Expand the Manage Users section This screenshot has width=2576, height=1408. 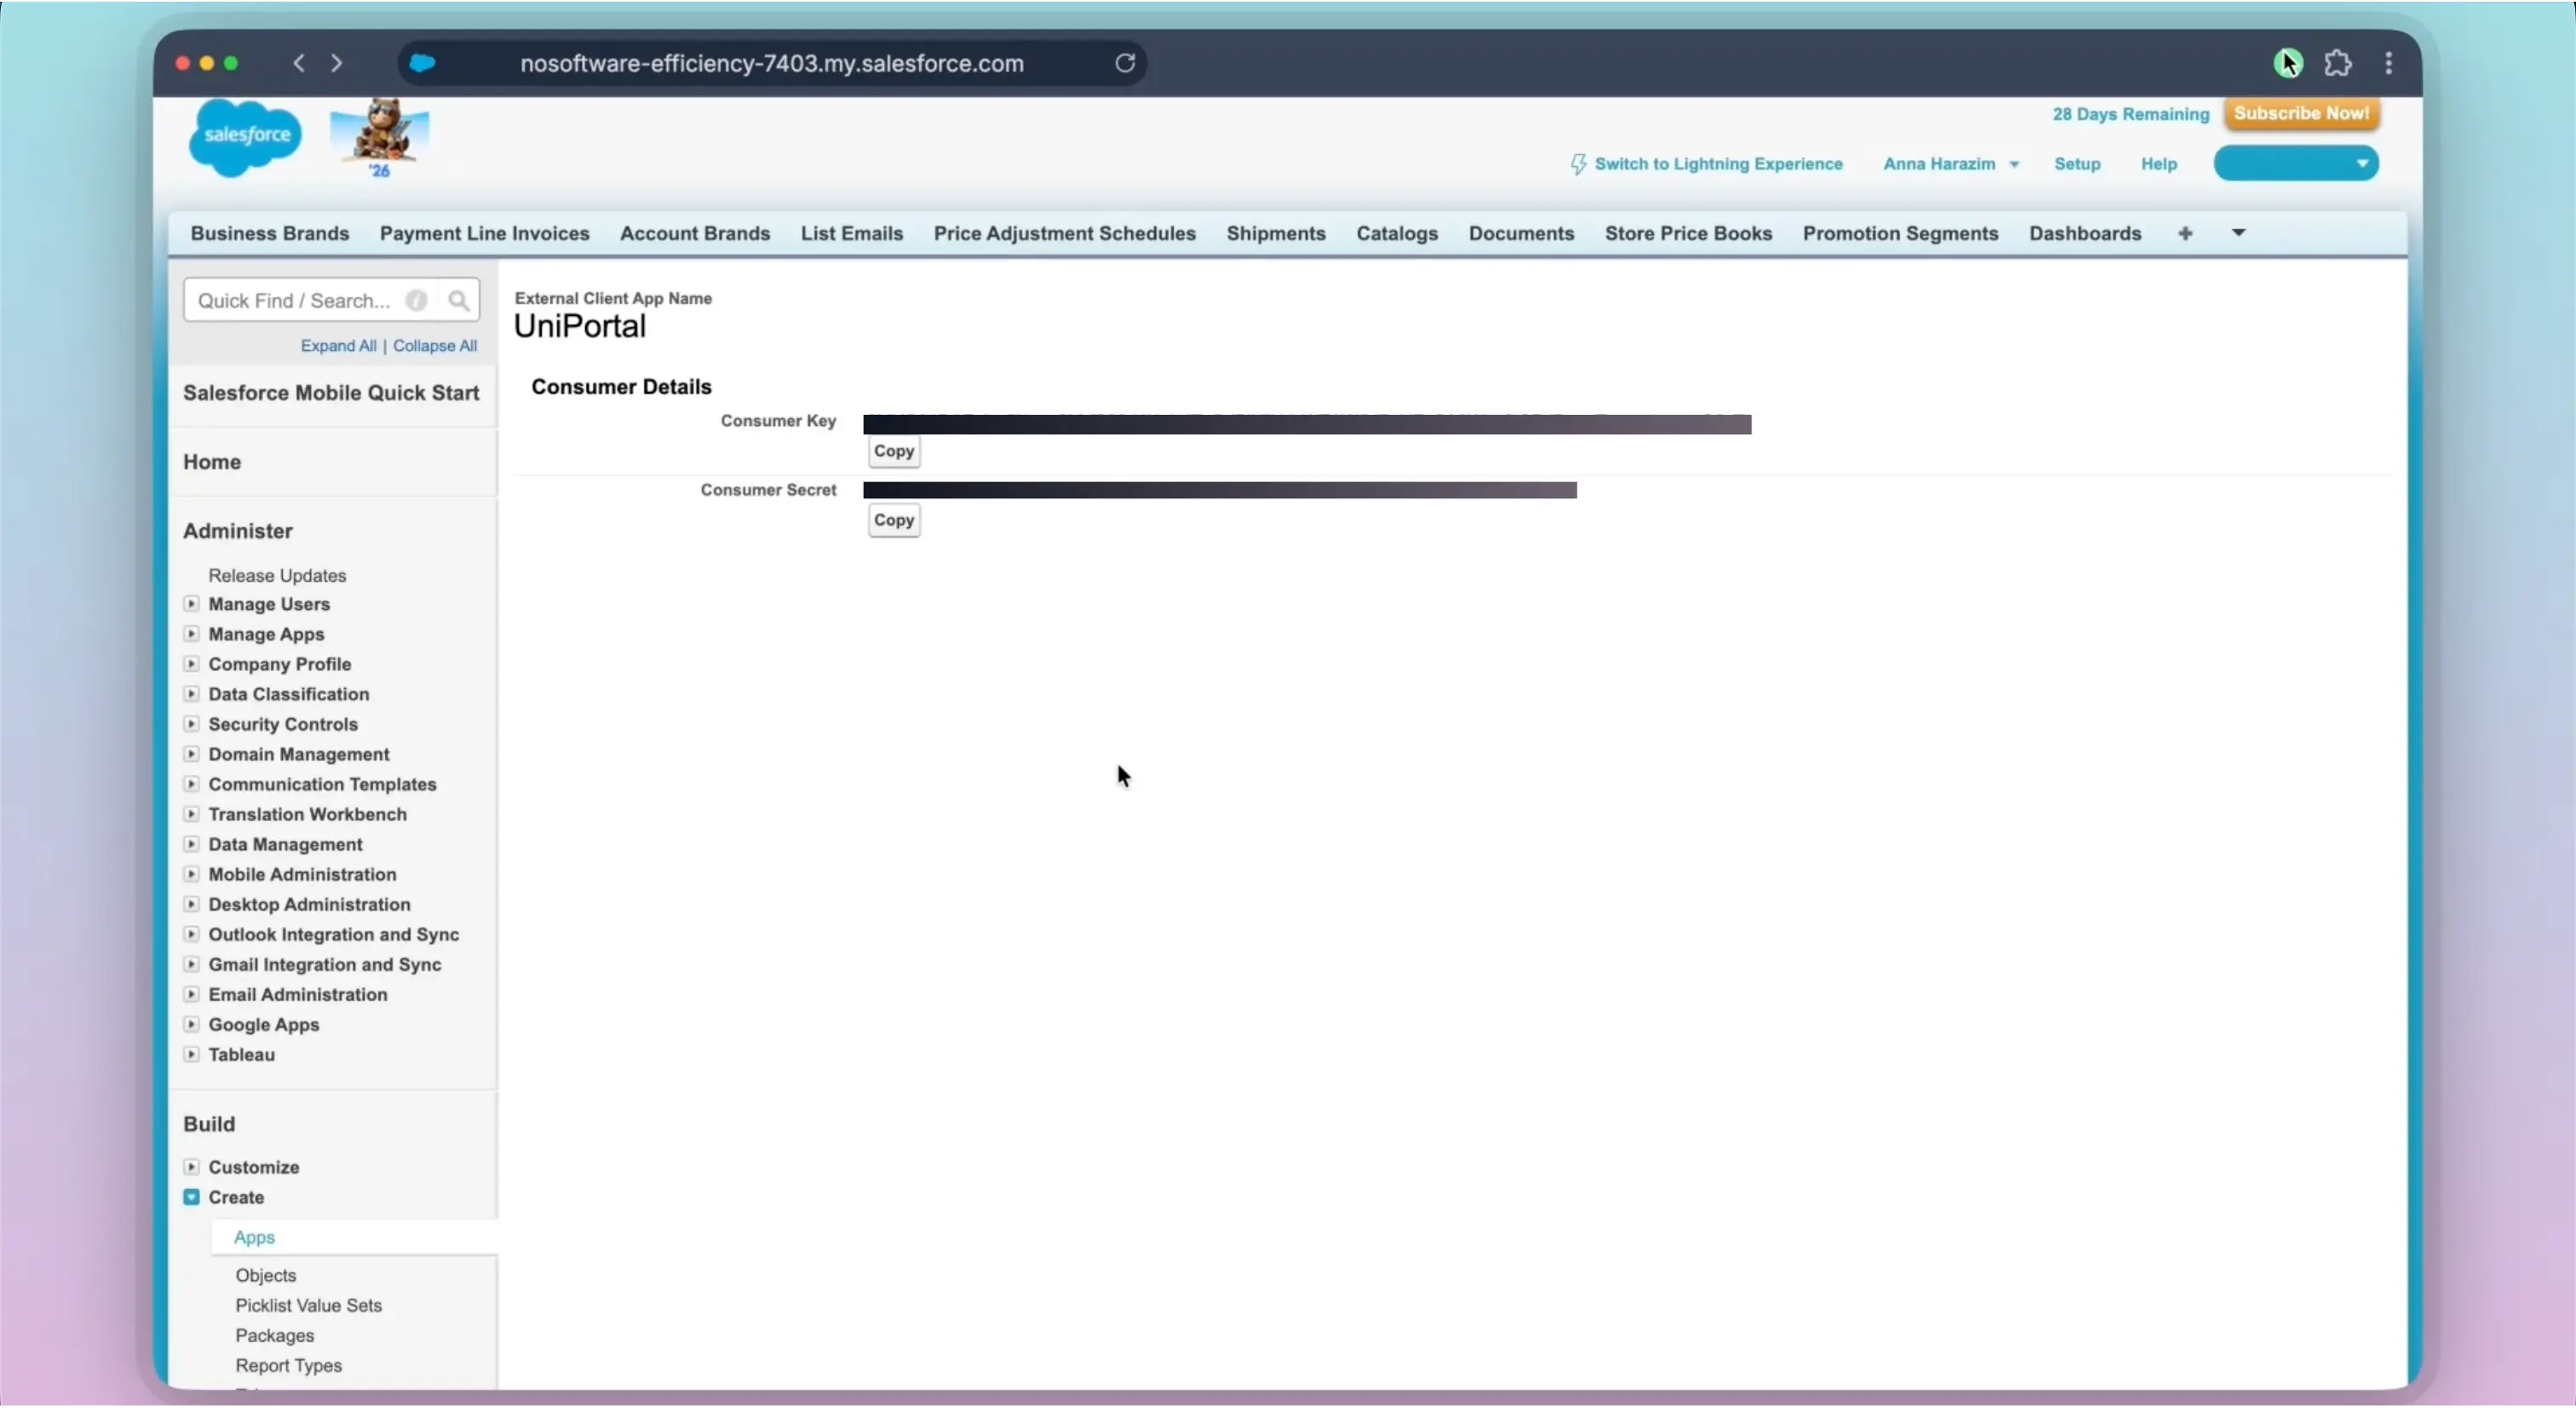(191, 604)
